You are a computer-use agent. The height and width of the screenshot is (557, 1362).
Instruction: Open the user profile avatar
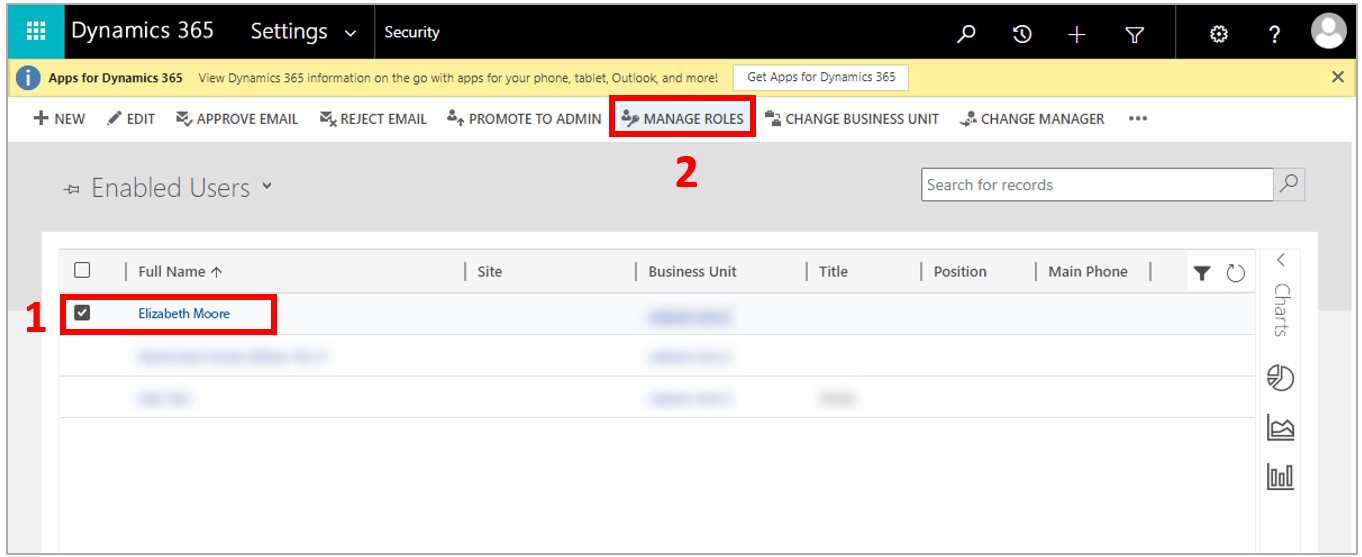coord(1328,32)
